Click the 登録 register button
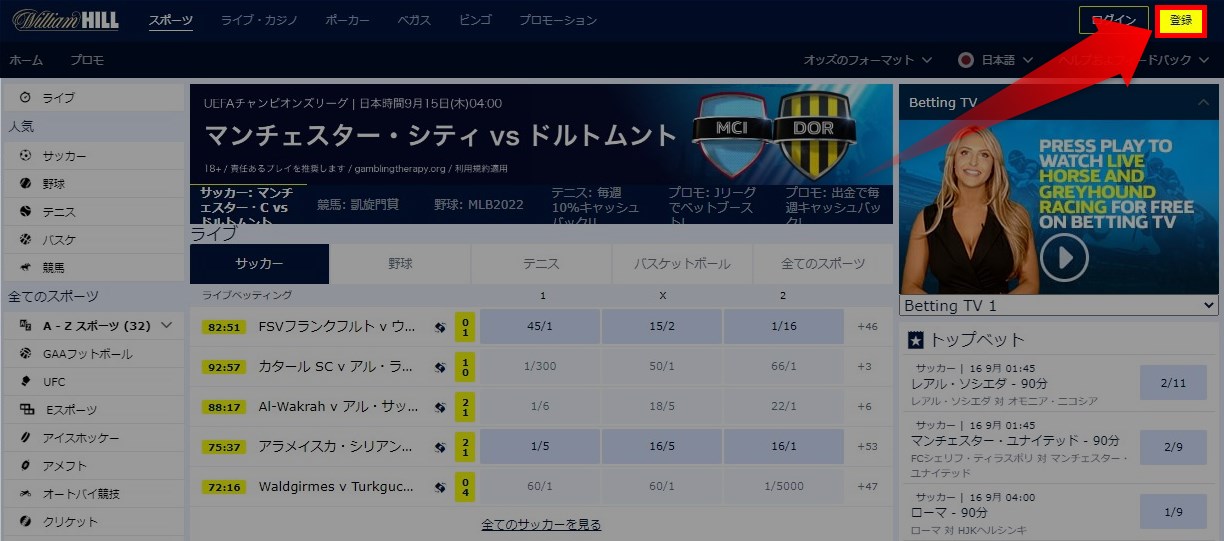Viewport: 1224px width, 541px height. (x=1181, y=20)
